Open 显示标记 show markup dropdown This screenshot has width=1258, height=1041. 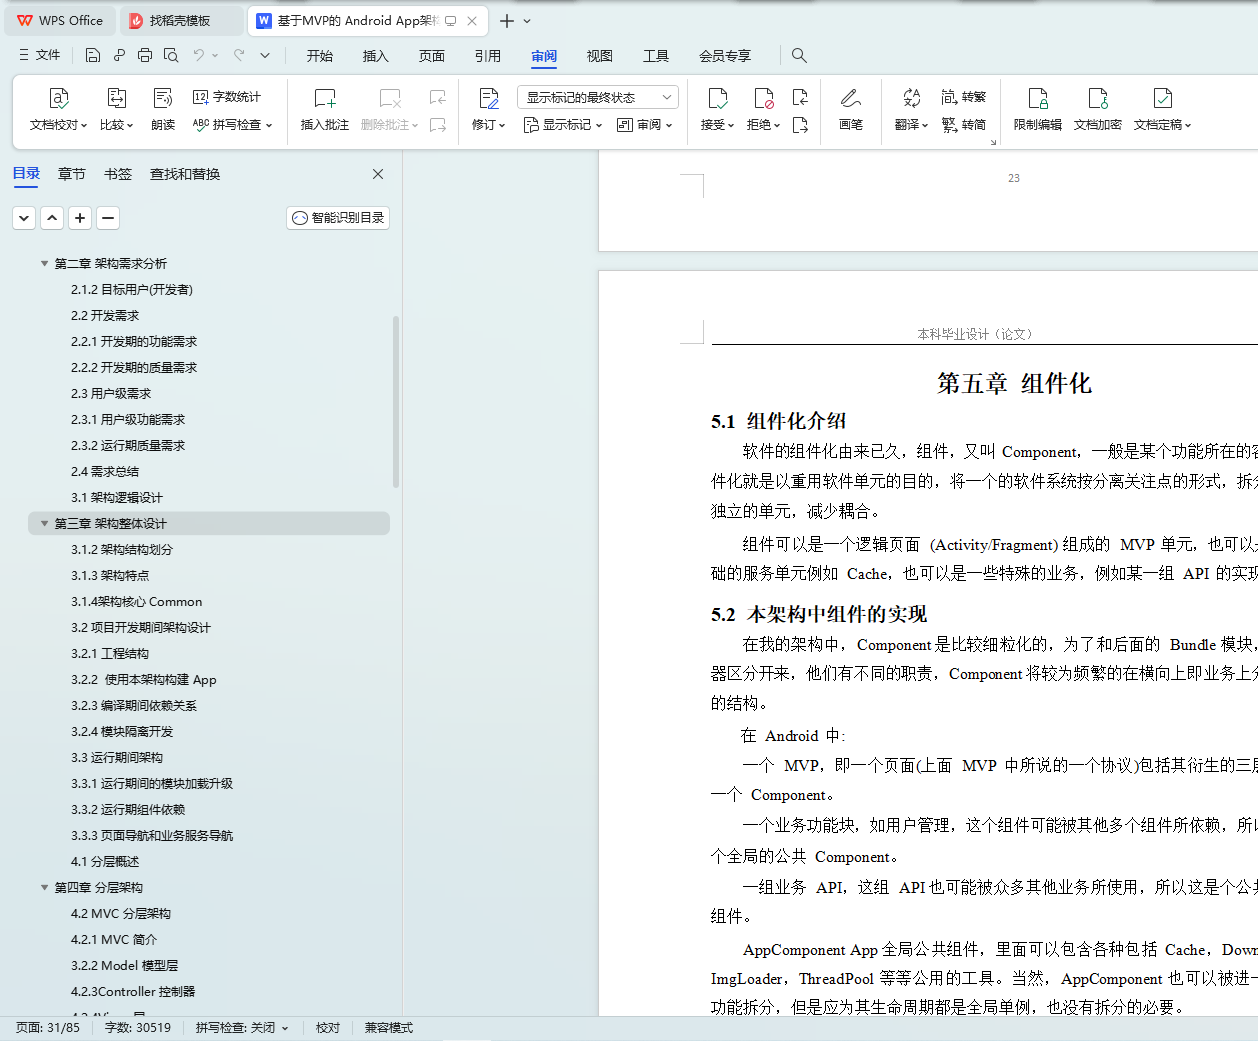point(563,125)
